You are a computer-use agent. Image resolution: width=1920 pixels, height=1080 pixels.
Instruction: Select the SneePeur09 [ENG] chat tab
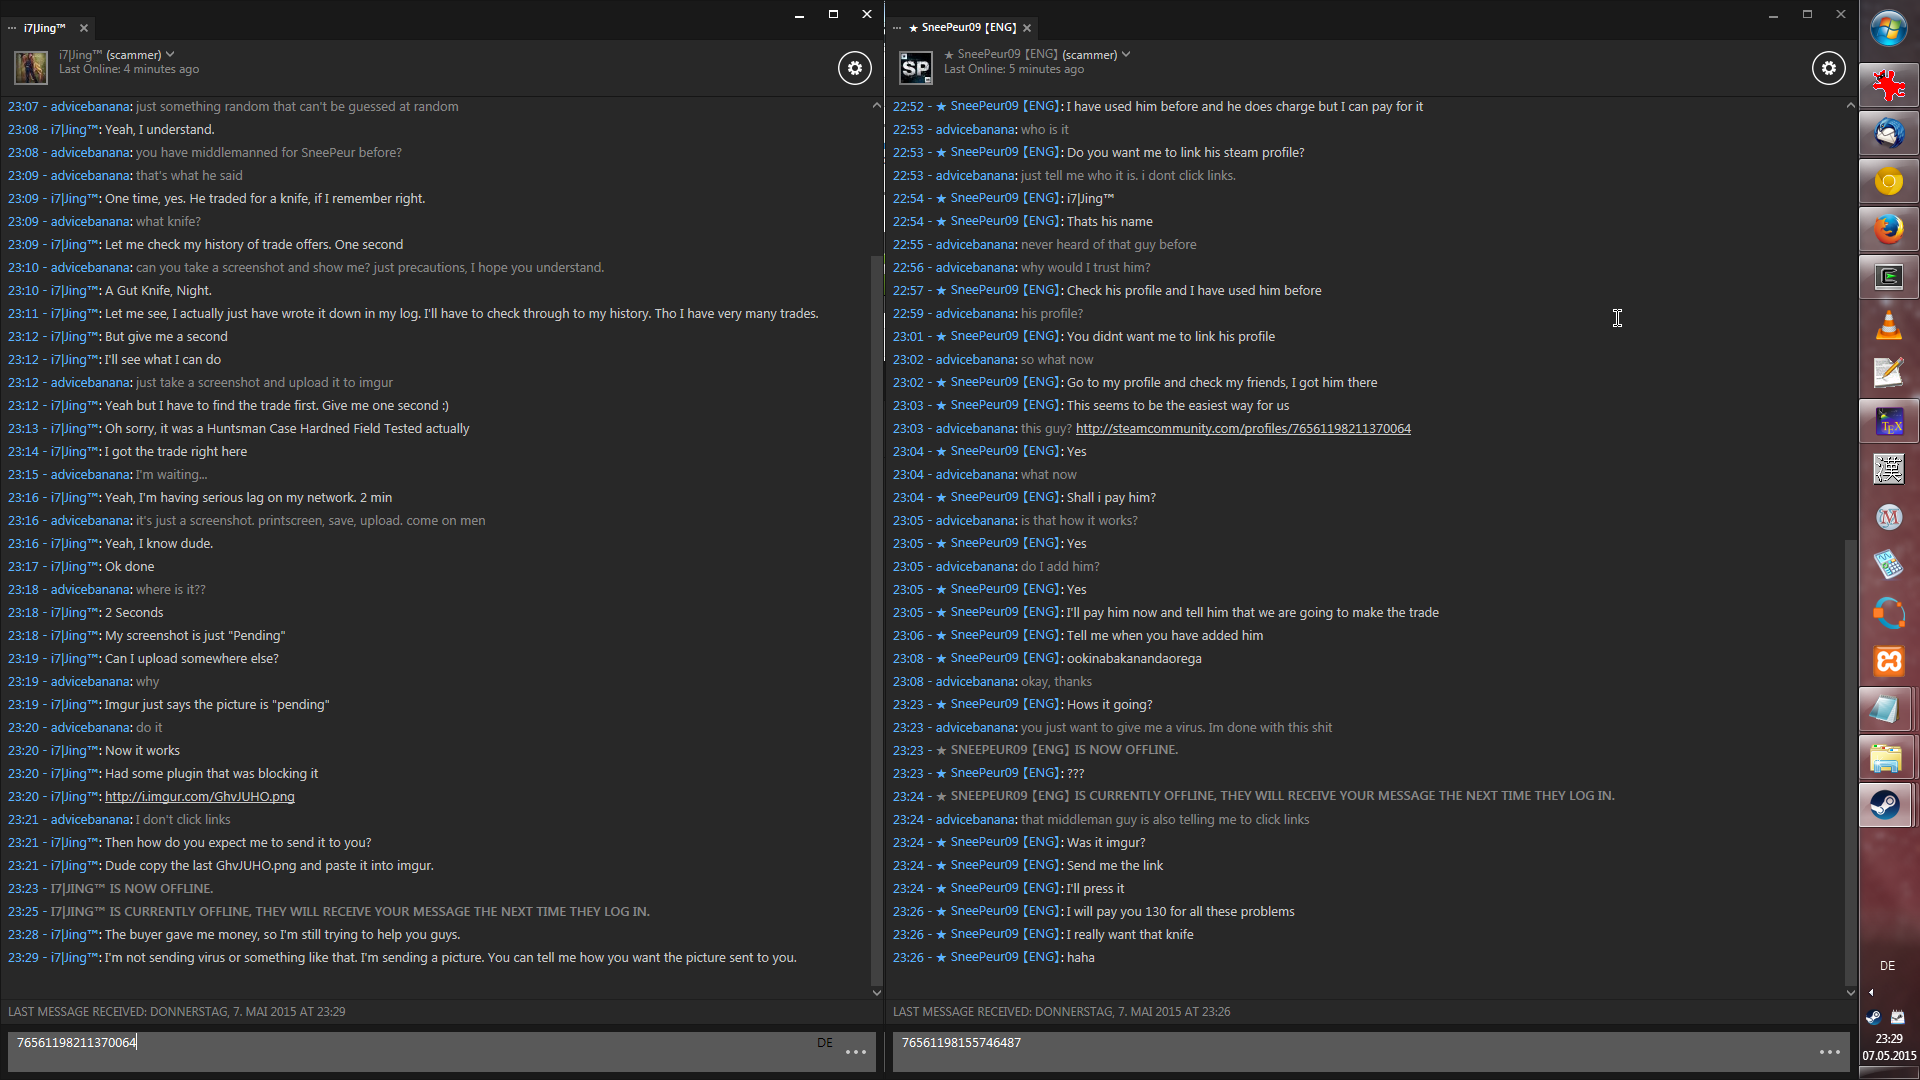[x=968, y=28]
